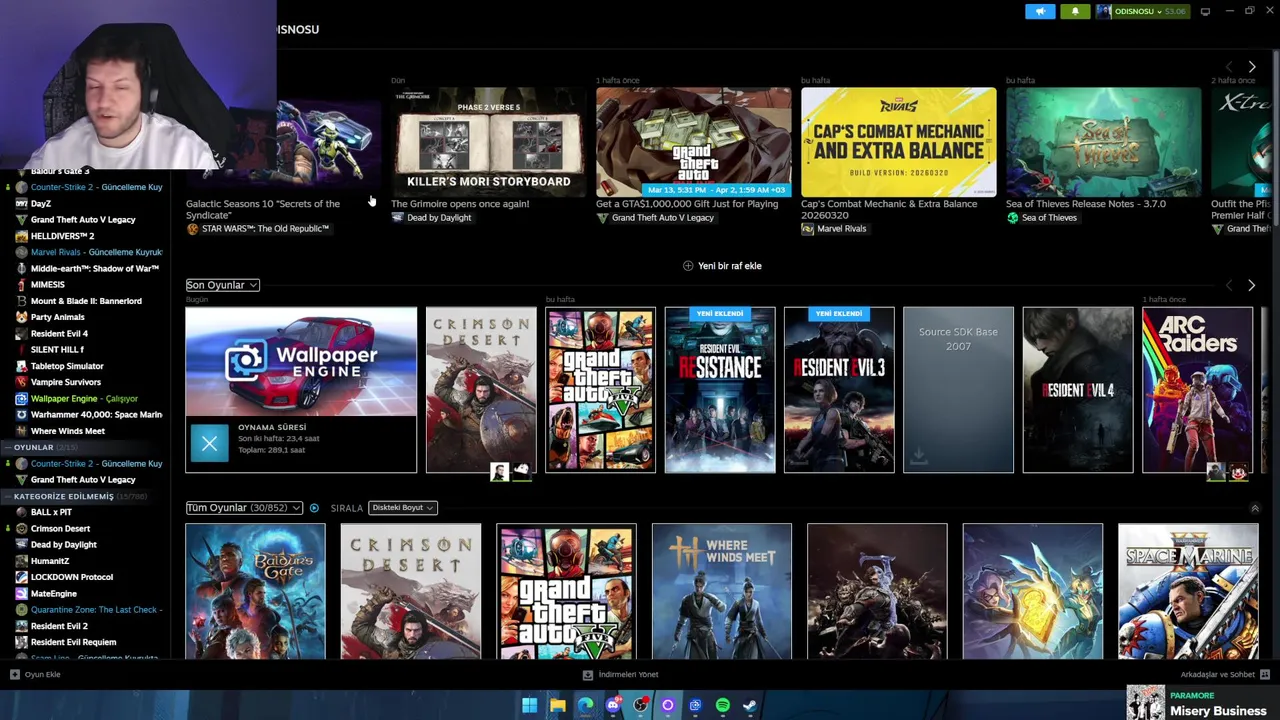Image resolution: width=1280 pixels, height=720 pixels.
Task: Click the HELLDIVERS 2 game icon
Action: click(22, 236)
